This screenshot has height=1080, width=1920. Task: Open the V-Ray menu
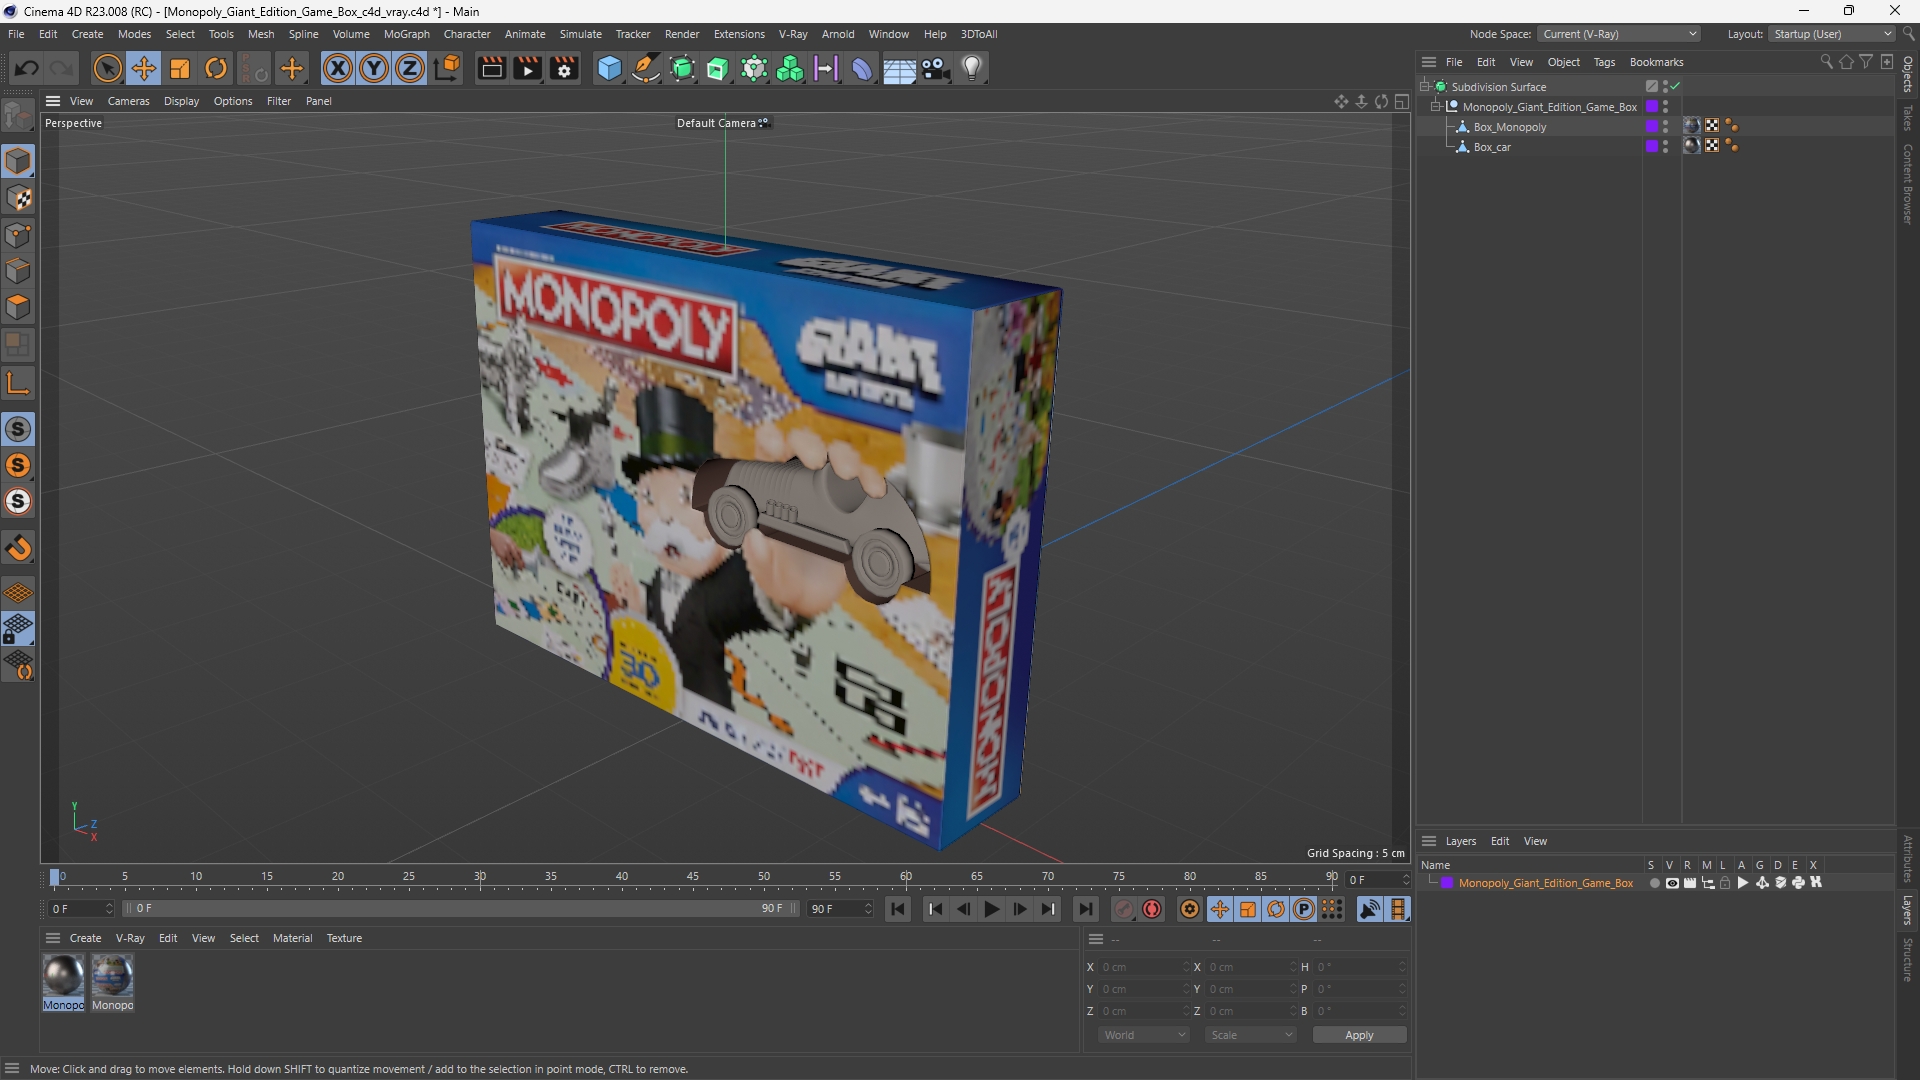792,34
